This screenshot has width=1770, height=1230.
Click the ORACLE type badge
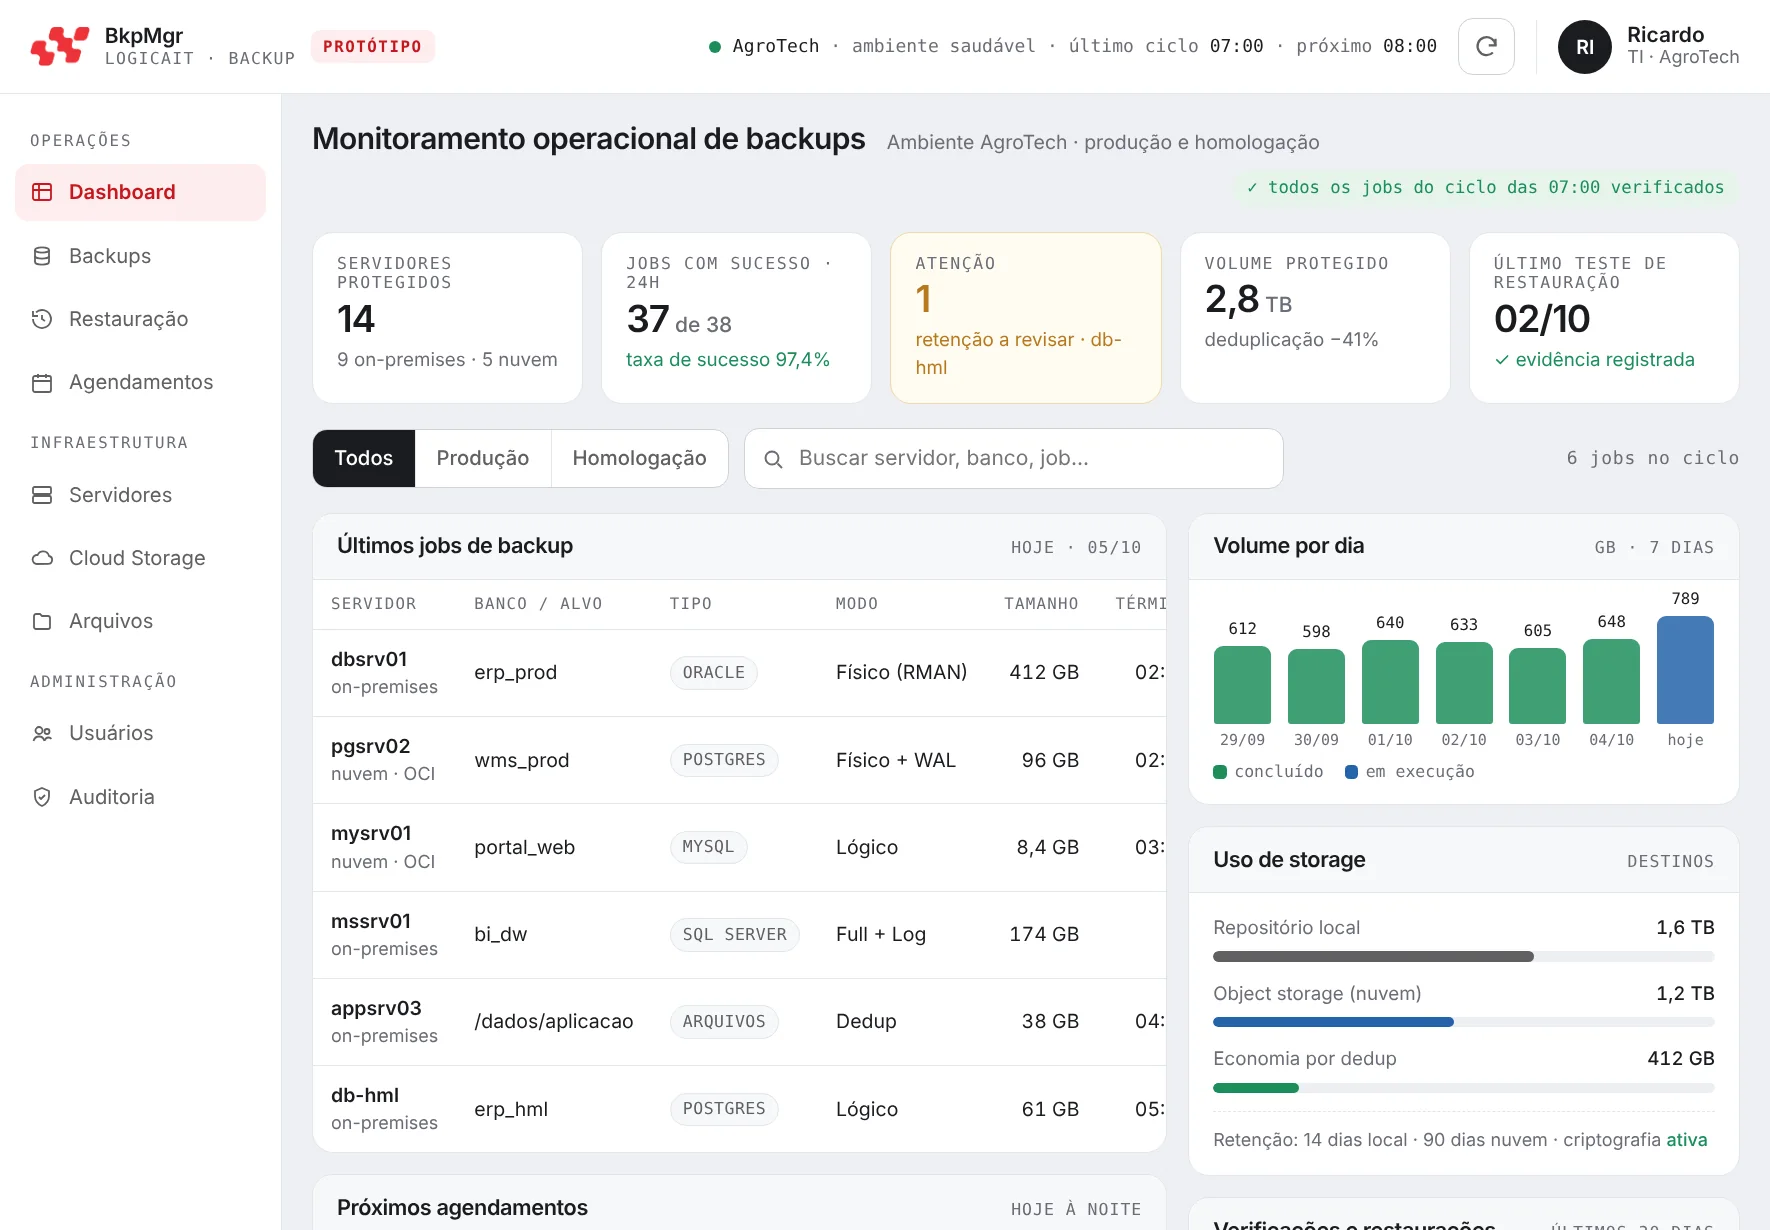[x=714, y=673]
